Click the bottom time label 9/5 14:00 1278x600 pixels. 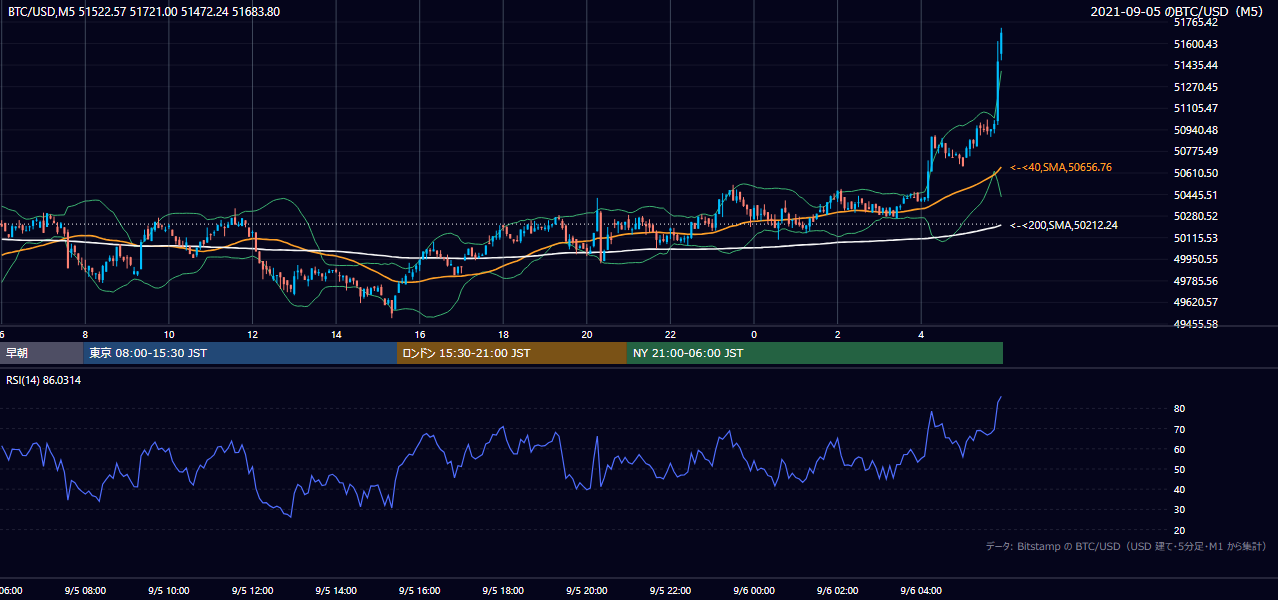click(336, 591)
